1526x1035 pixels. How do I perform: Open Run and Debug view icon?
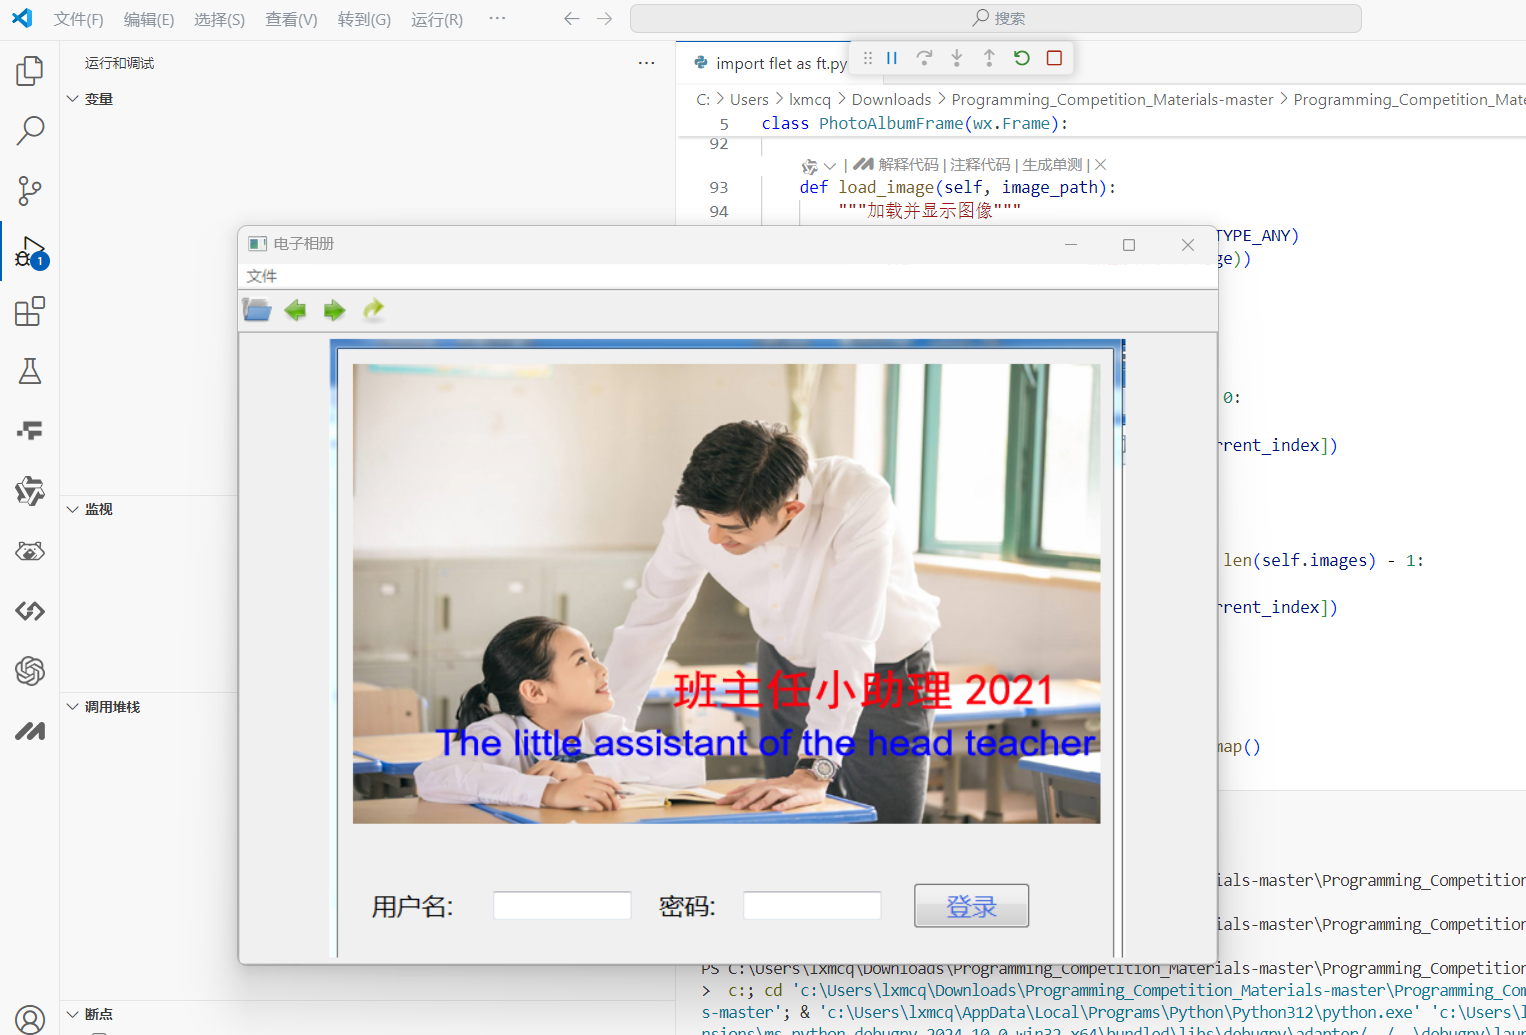pos(30,252)
